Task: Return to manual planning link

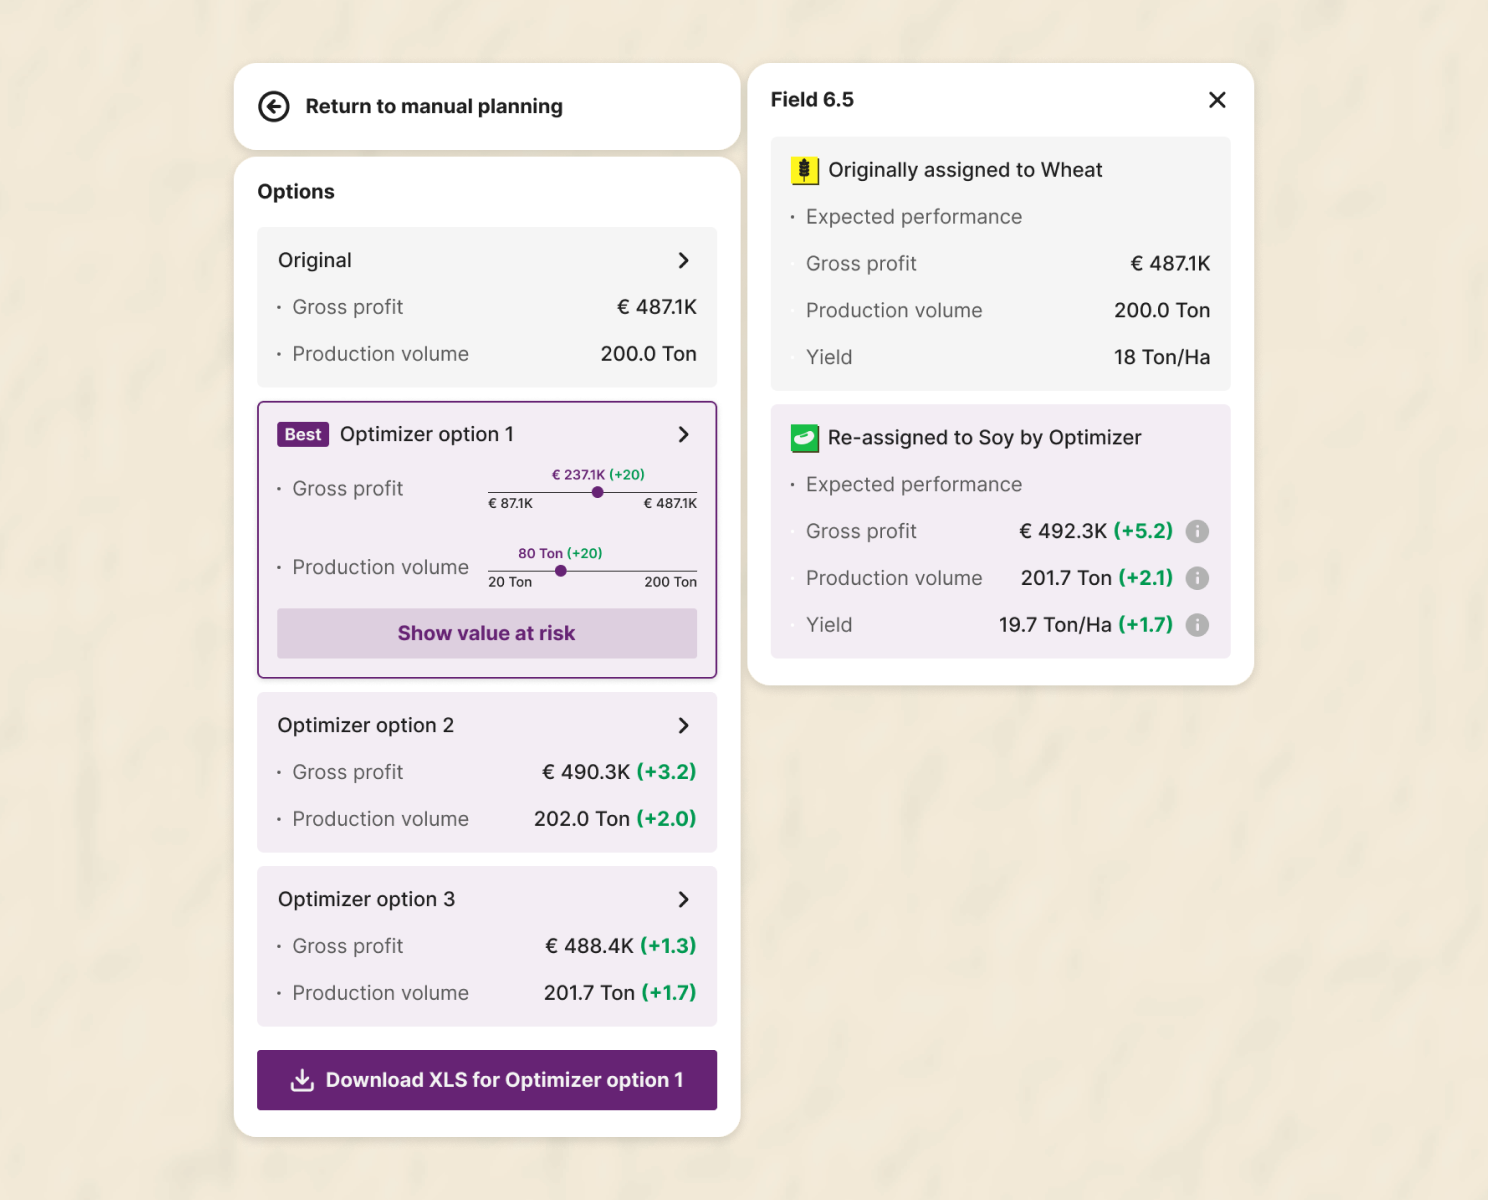Action: tap(434, 106)
